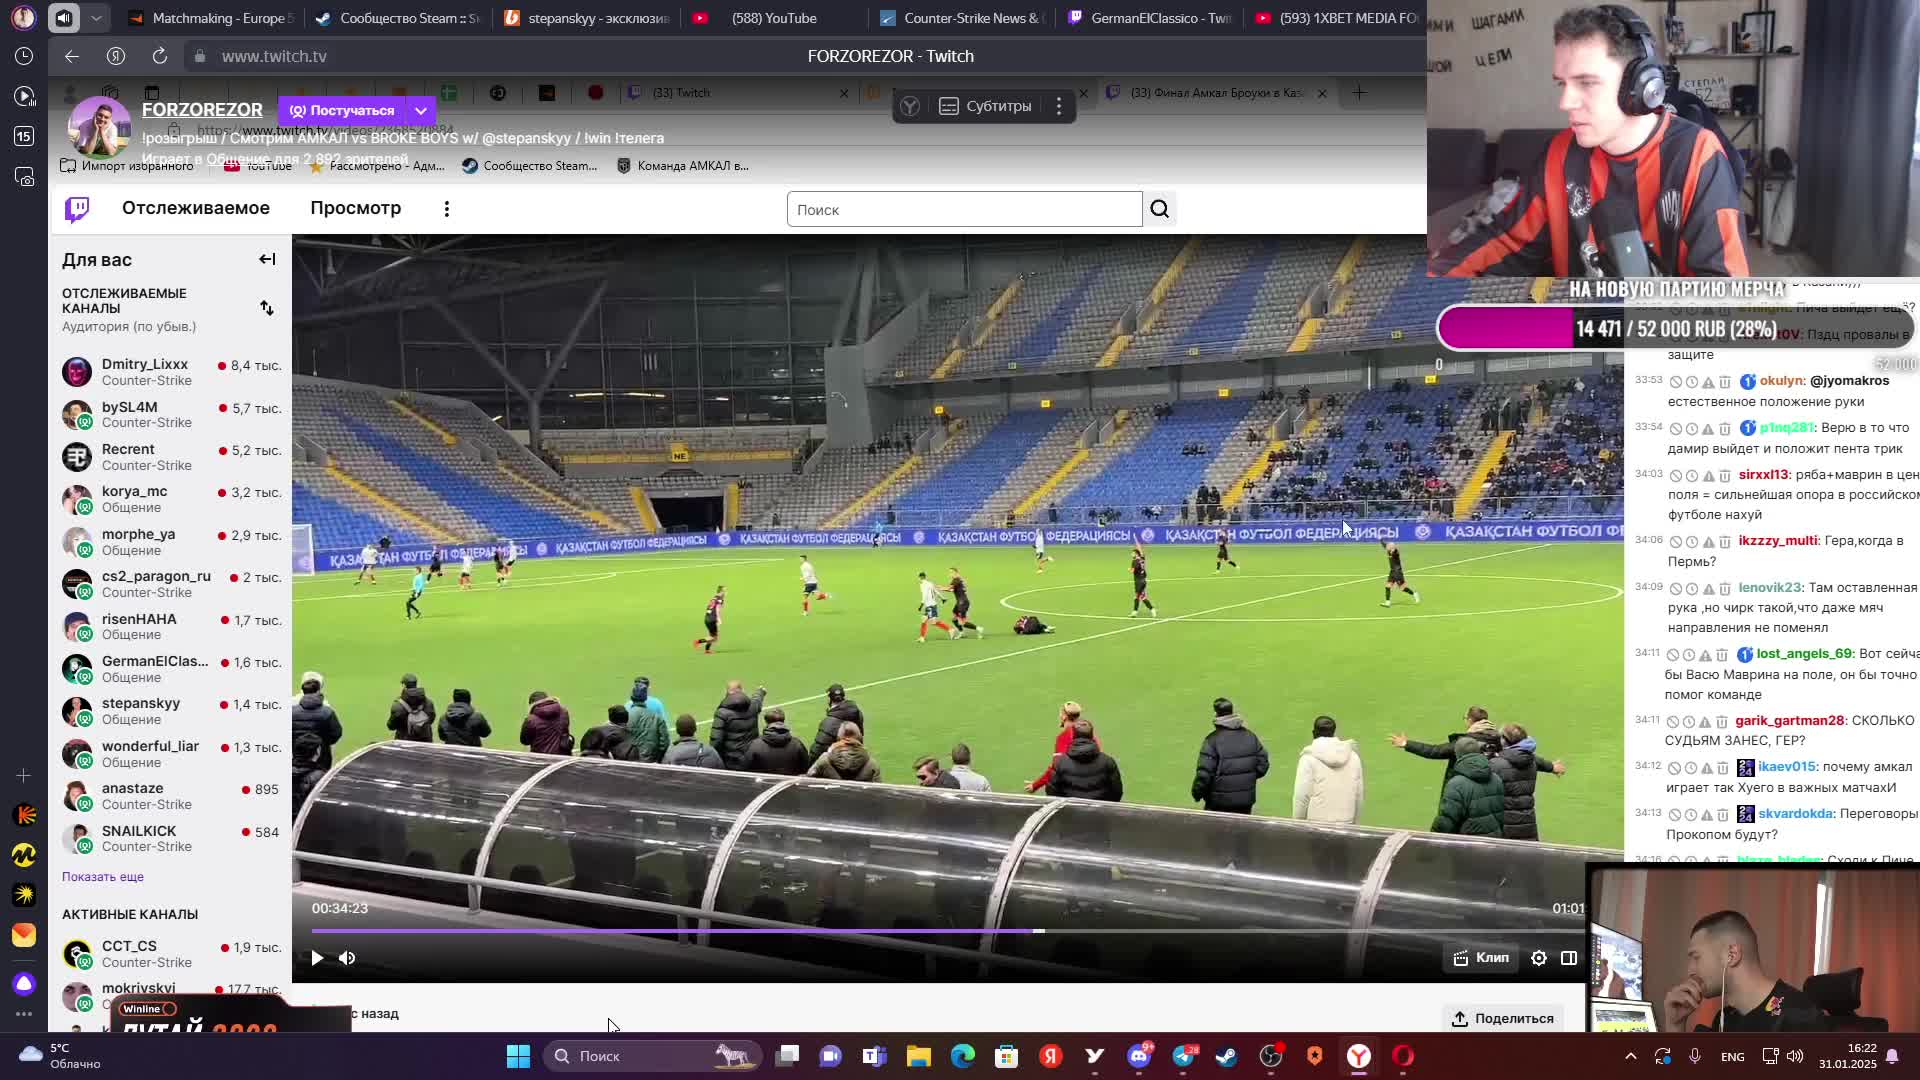Reload the page with refresh icon

click(160, 56)
